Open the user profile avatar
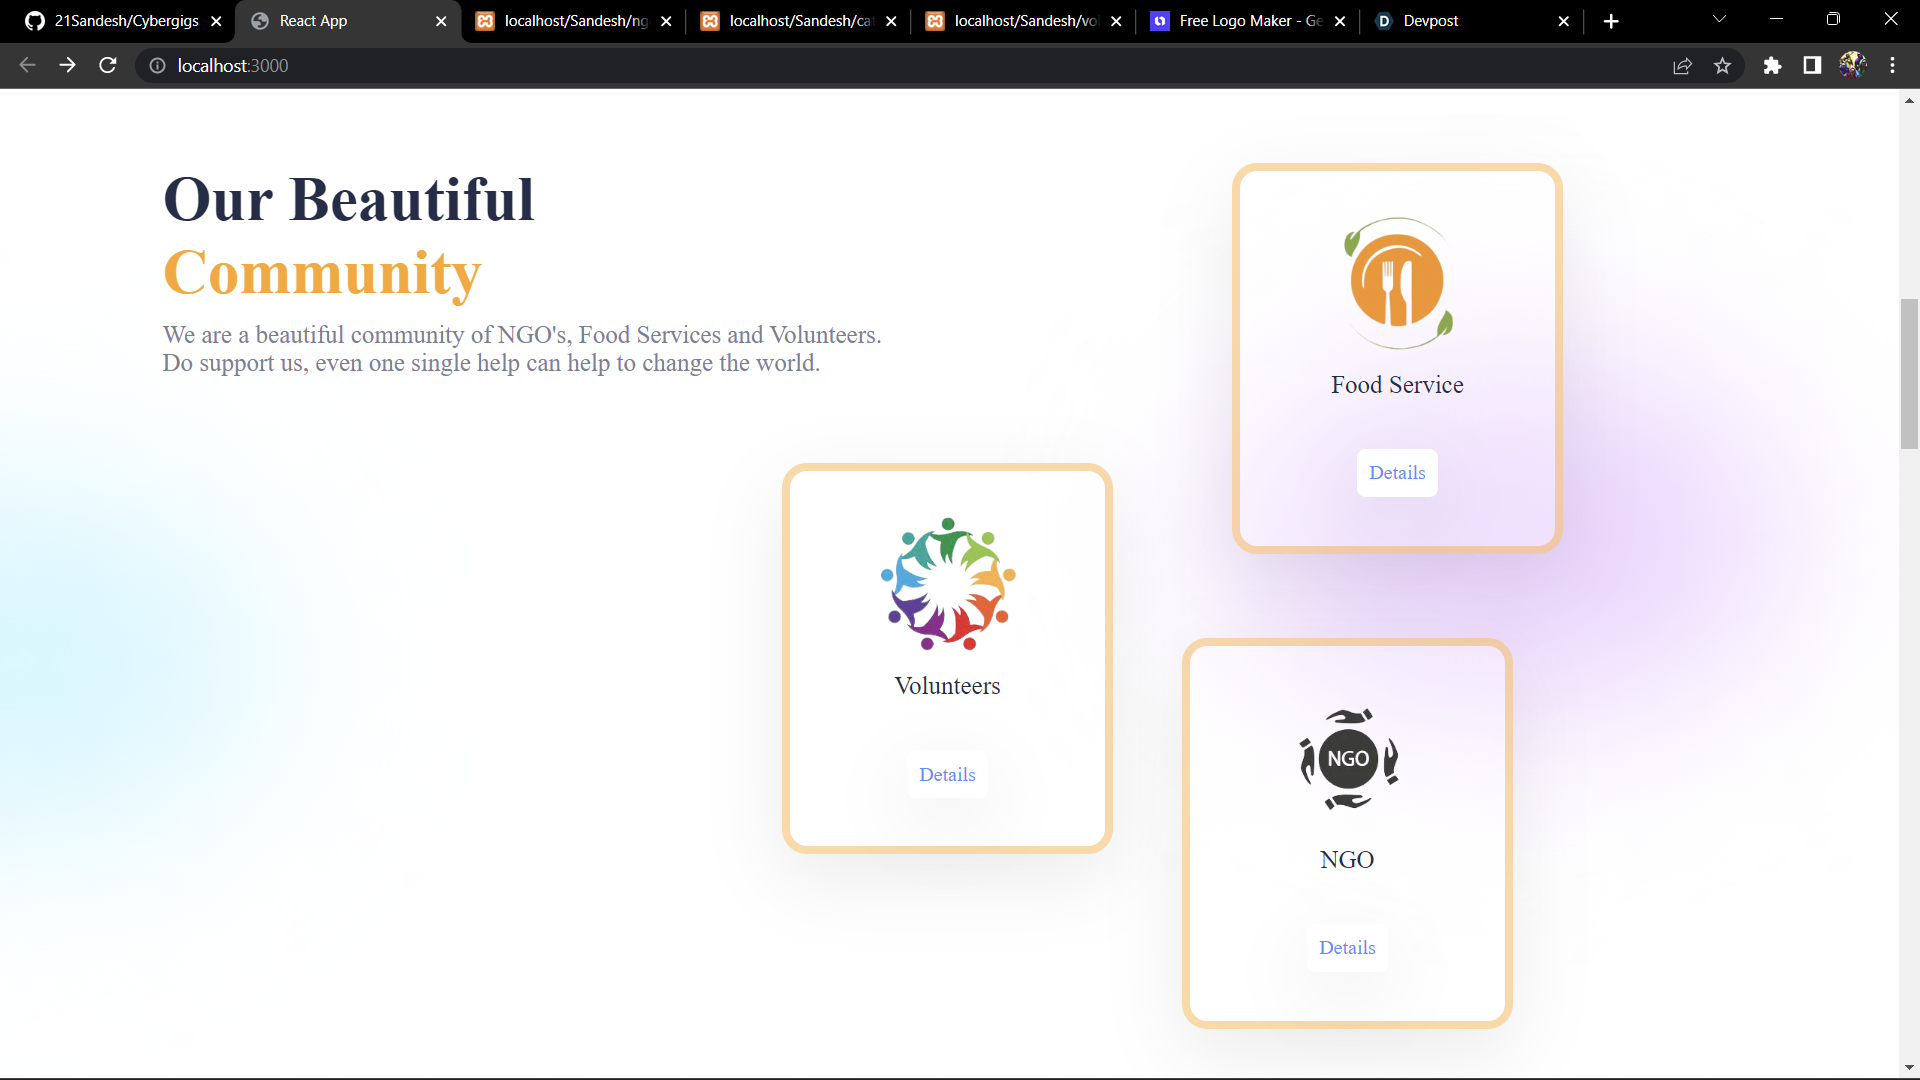Viewport: 1920px width, 1080px height. tap(1852, 65)
